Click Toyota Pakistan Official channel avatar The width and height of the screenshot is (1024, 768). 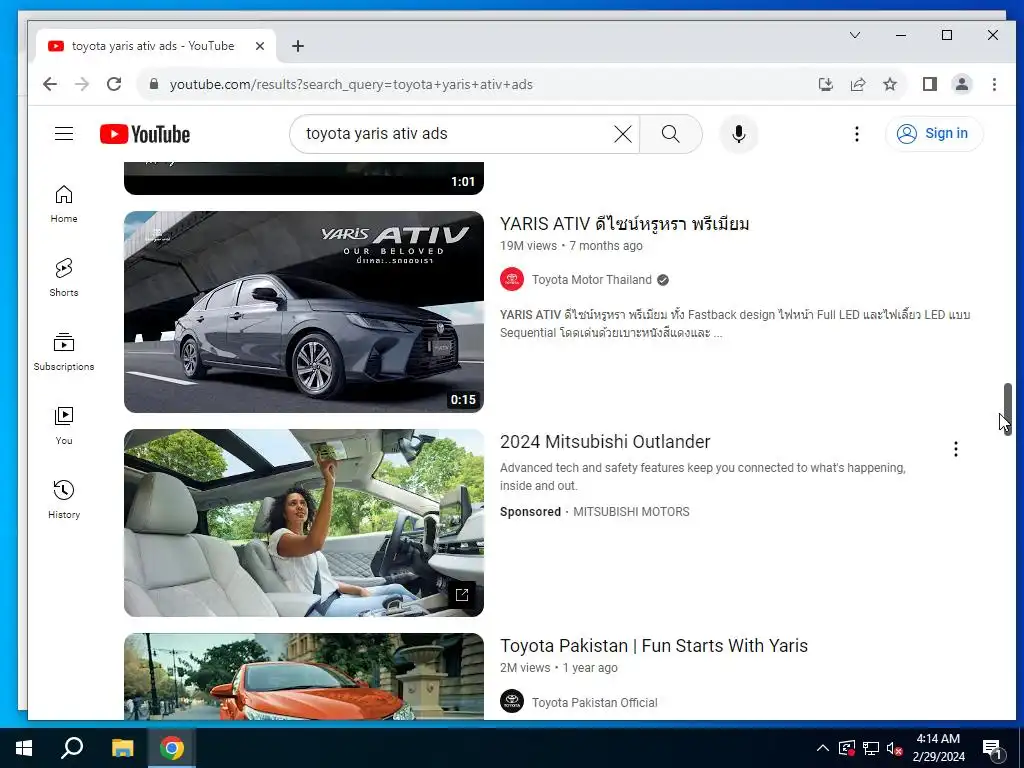[512, 701]
